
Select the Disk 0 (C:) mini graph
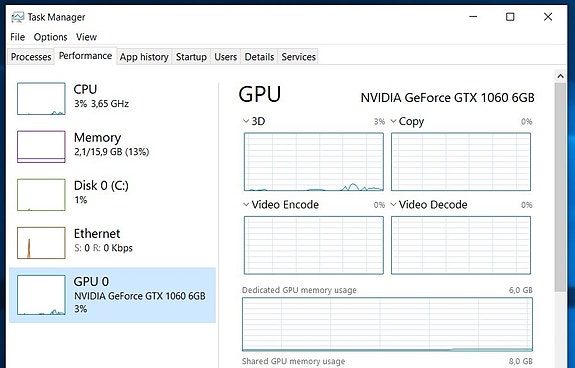[41, 195]
